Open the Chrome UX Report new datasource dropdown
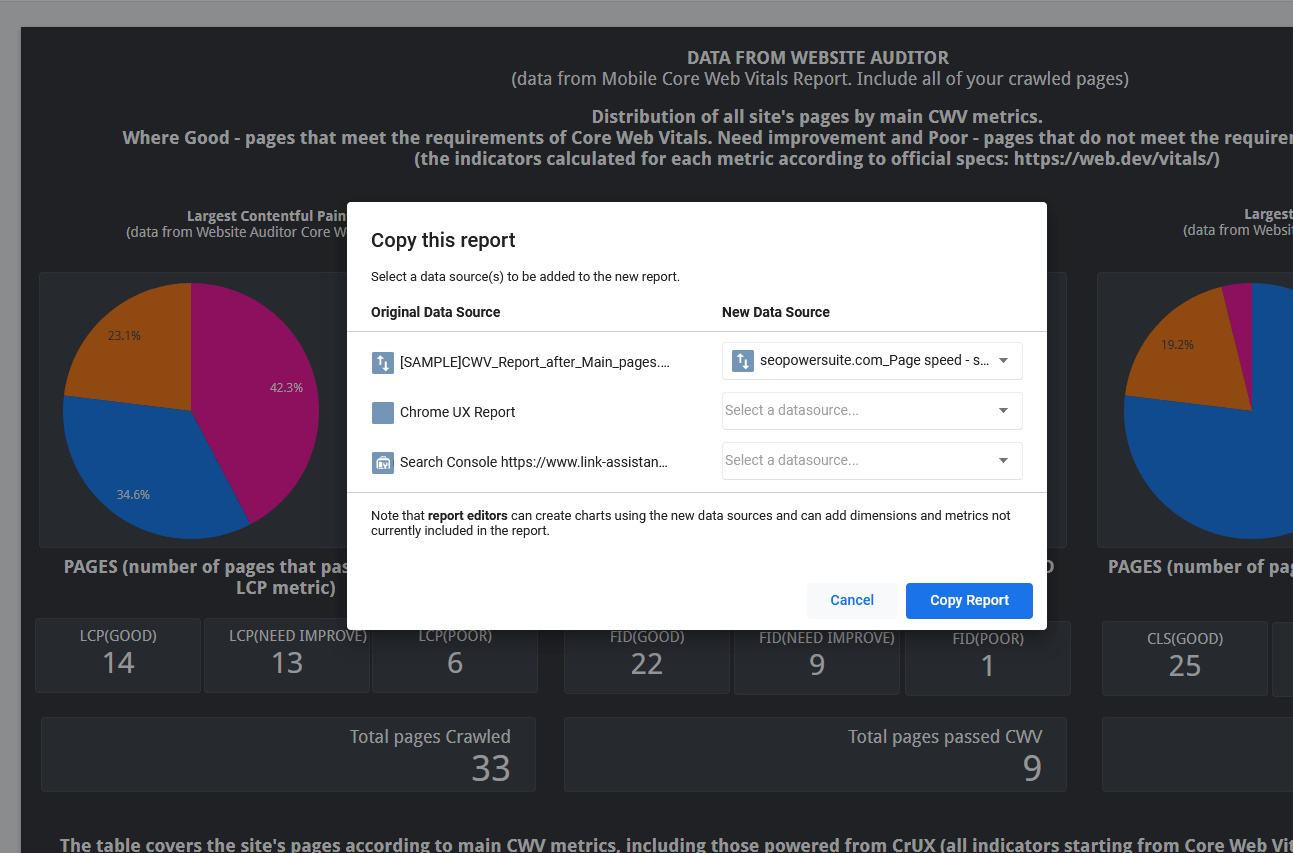Screen dimensions: 1293x853 [x=872, y=410]
